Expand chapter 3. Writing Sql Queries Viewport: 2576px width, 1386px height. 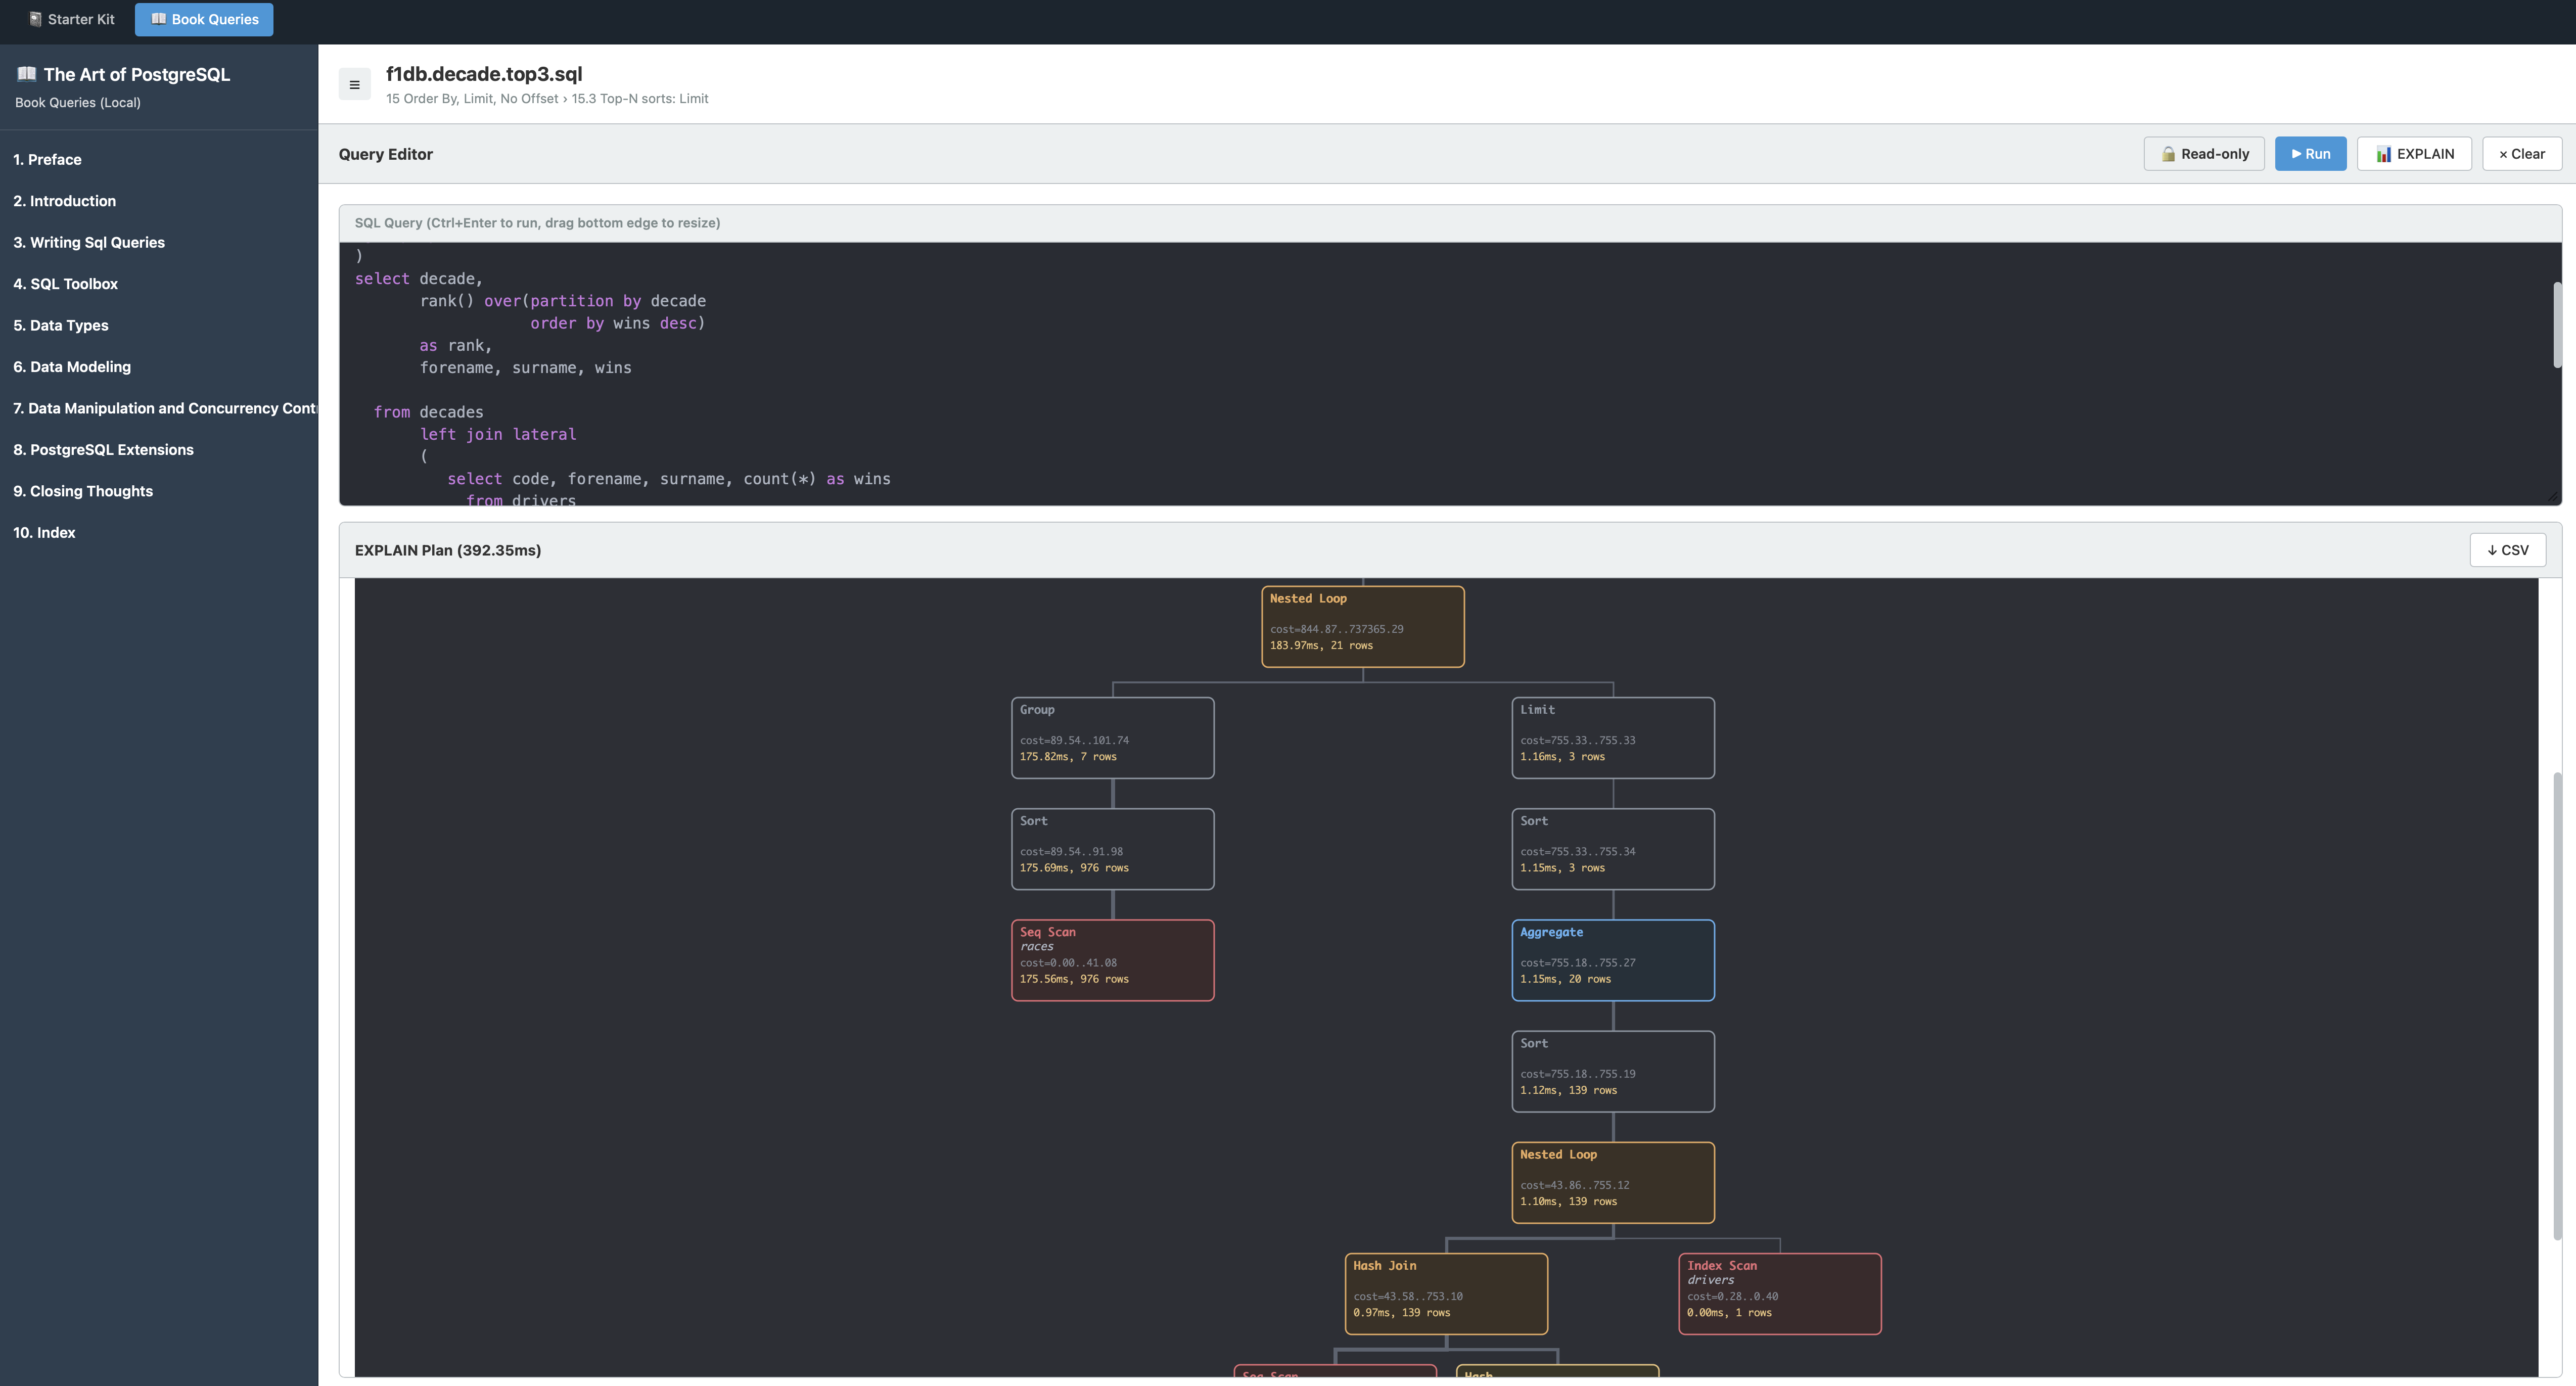coord(159,242)
